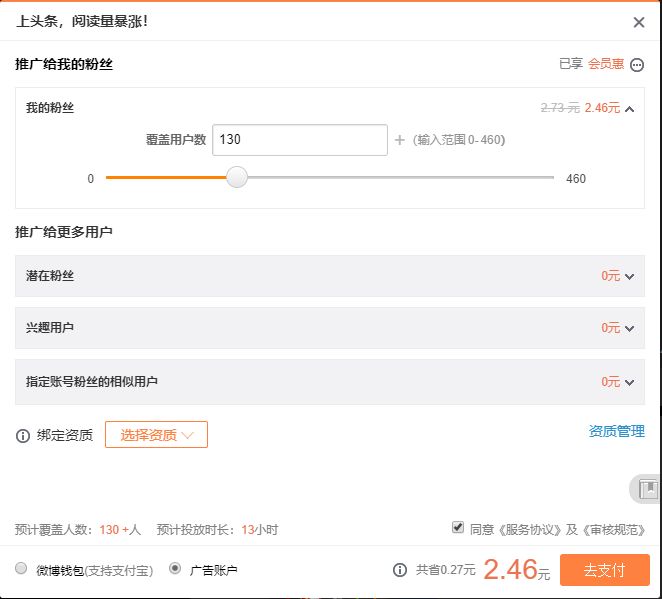Open the 《审核规范》 link
This screenshot has width=662, height=599.
tap(614, 529)
